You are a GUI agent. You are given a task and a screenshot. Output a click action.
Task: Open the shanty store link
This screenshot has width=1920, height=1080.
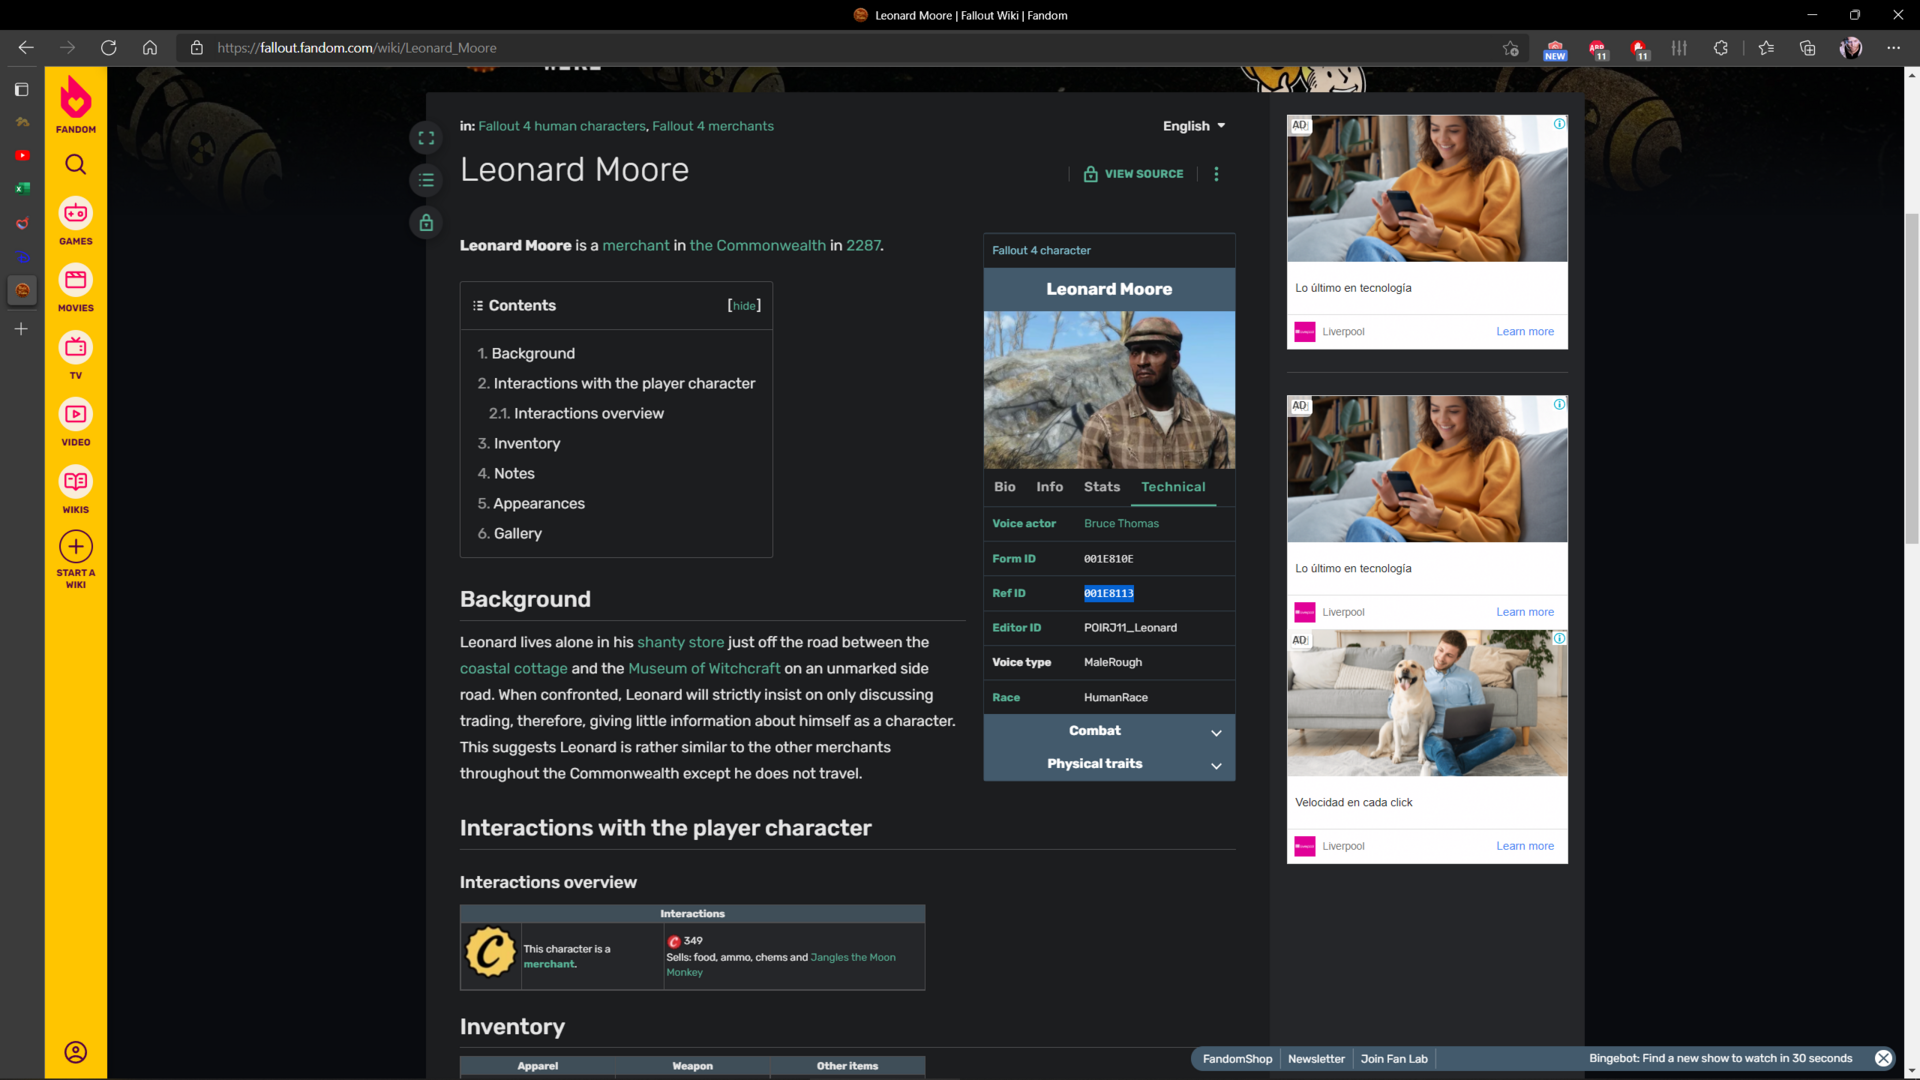coord(680,643)
